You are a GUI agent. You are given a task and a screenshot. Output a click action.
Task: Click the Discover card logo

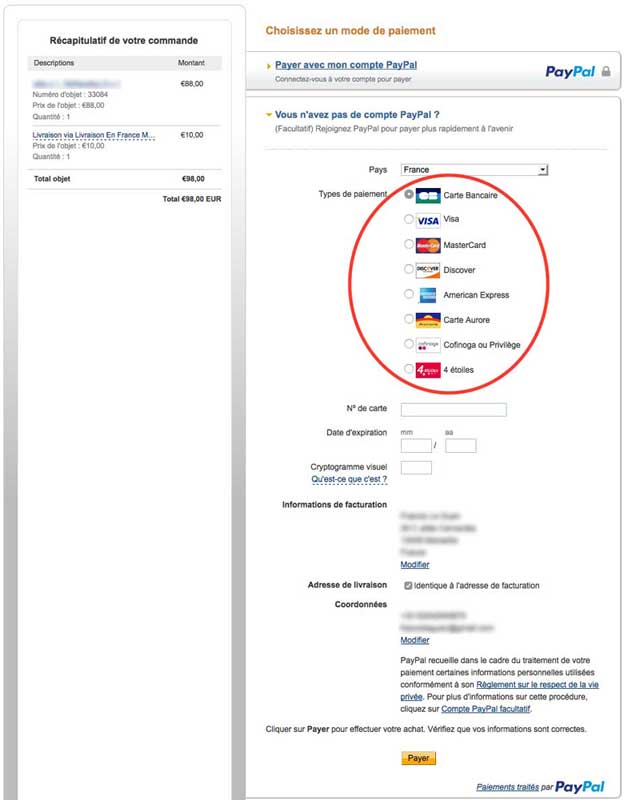428,270
